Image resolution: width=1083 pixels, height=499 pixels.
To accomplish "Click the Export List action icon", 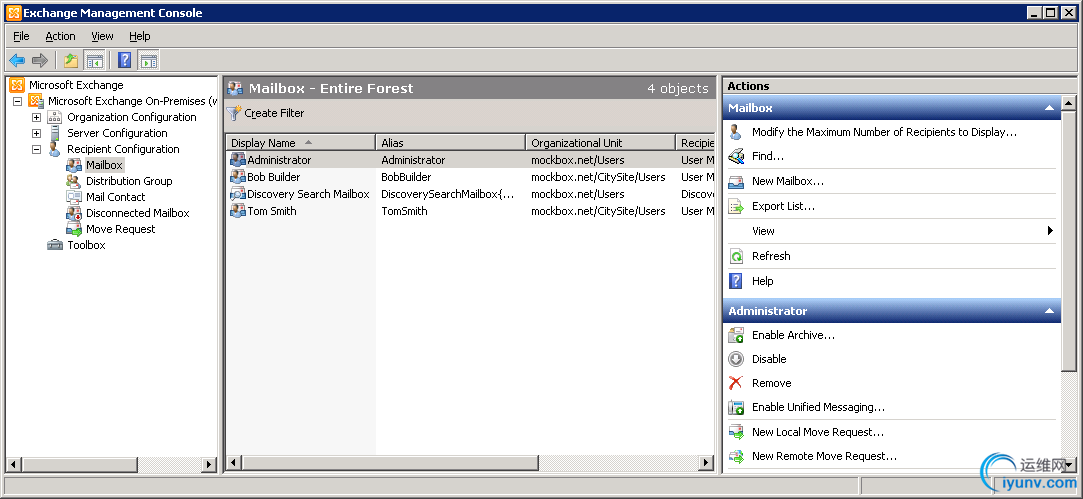I will [736, 206].
